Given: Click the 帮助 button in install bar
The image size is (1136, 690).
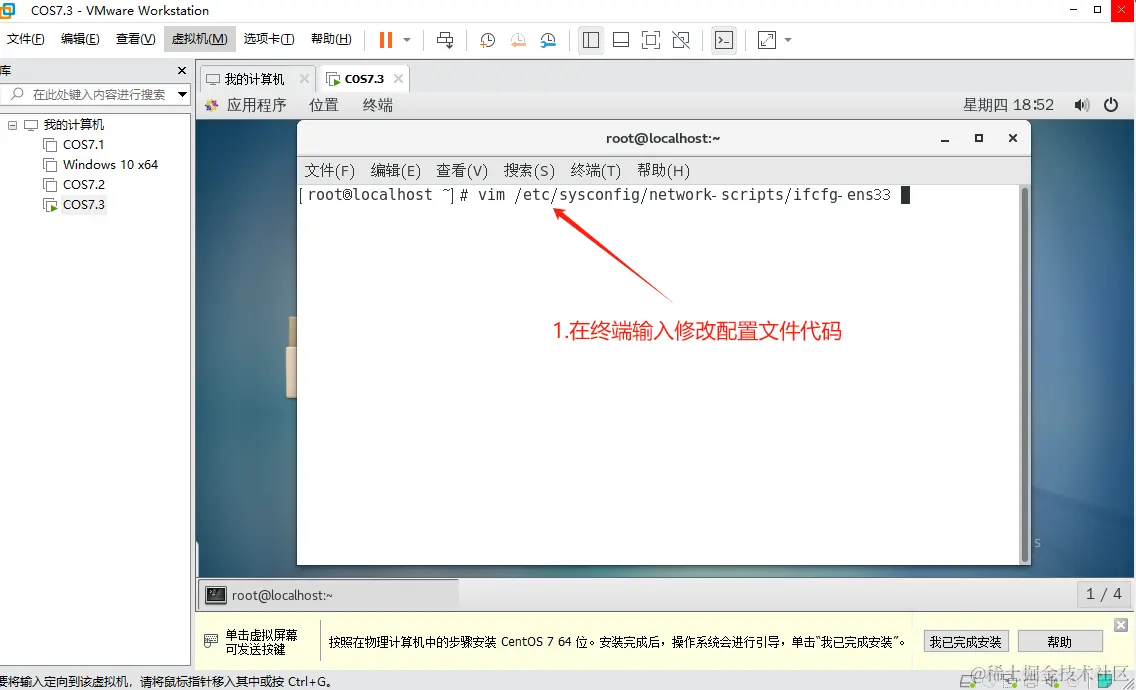Looking at the screenshot, I should (x=1059, y=641).
